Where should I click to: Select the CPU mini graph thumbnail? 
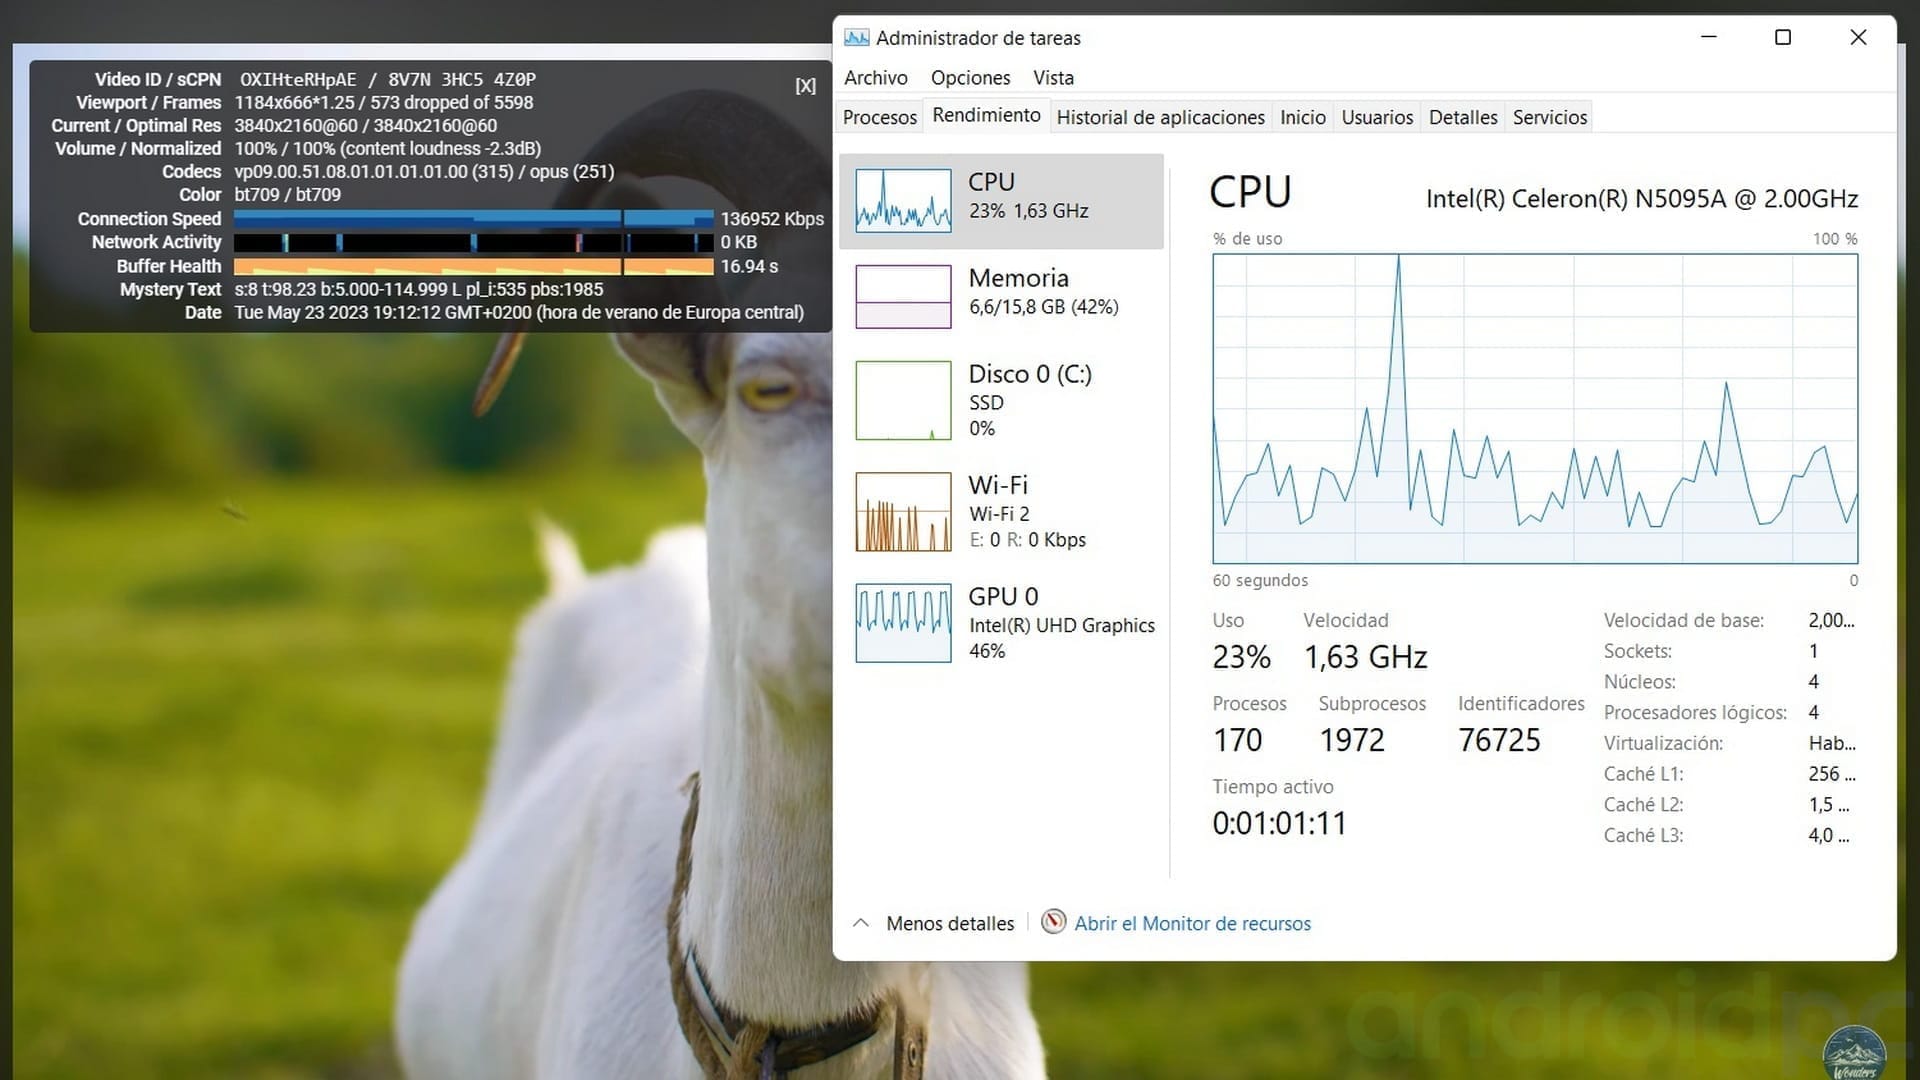(903, 200)
